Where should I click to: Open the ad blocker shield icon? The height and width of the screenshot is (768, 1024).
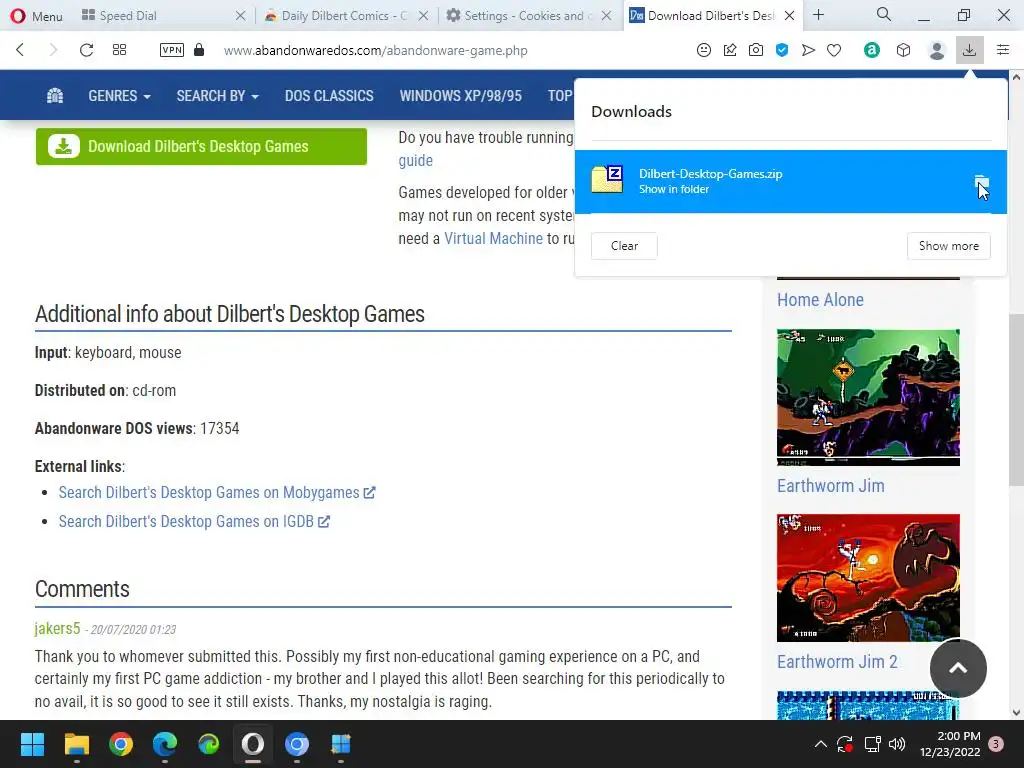(x=782, y=50)
